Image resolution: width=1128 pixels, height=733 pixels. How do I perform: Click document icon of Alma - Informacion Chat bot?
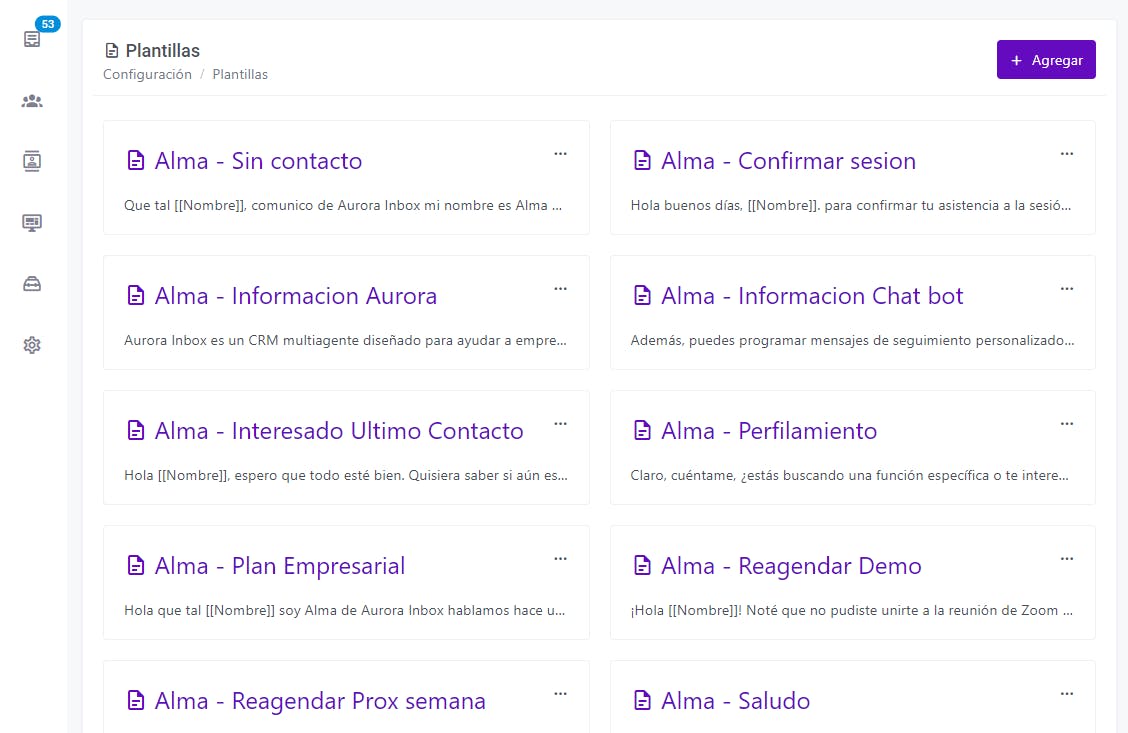[x=642, y=296]
